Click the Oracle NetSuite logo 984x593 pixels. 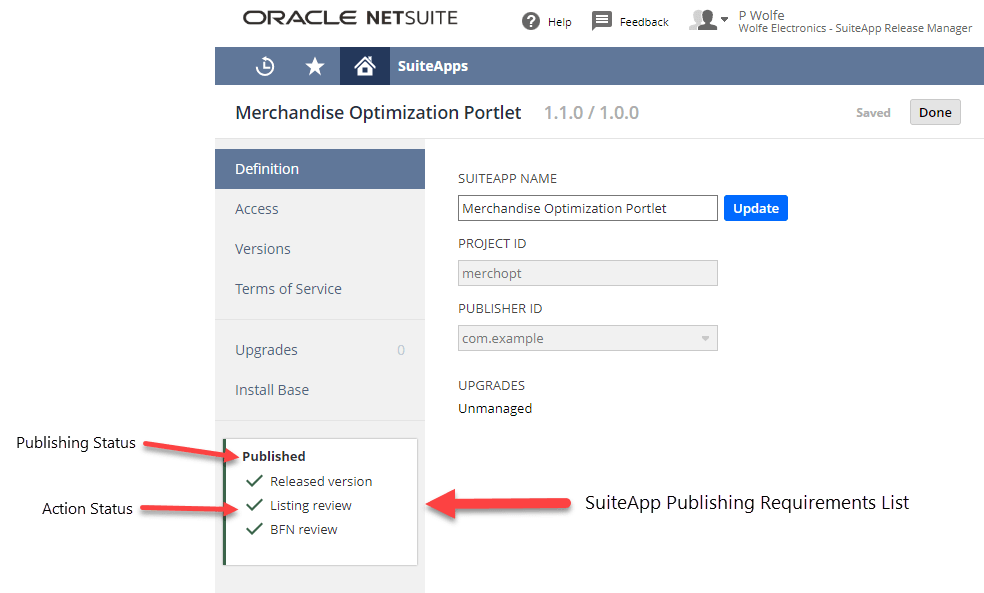(350, 18)
